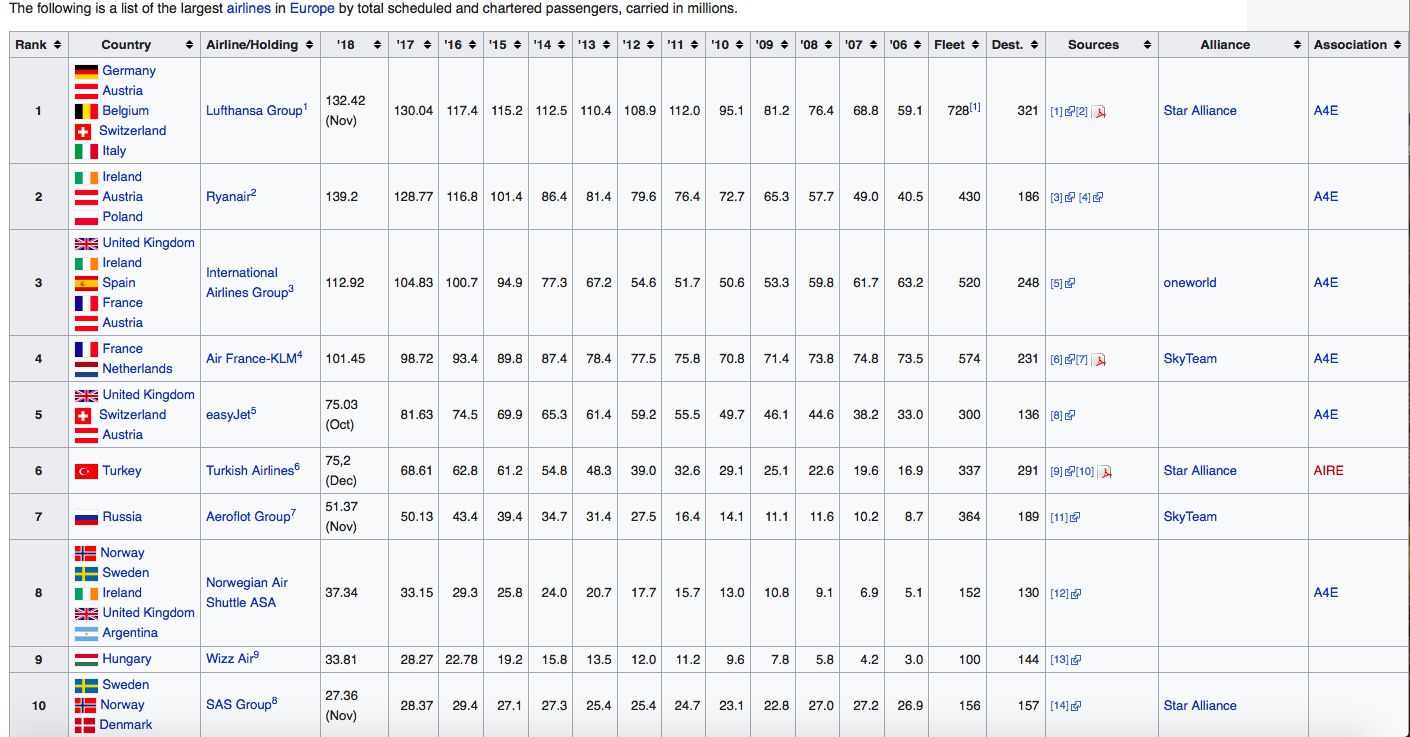This screenshot has width=1410, height=737.
Task: Click the Argentina flag icon
Action: coord(86,633)
